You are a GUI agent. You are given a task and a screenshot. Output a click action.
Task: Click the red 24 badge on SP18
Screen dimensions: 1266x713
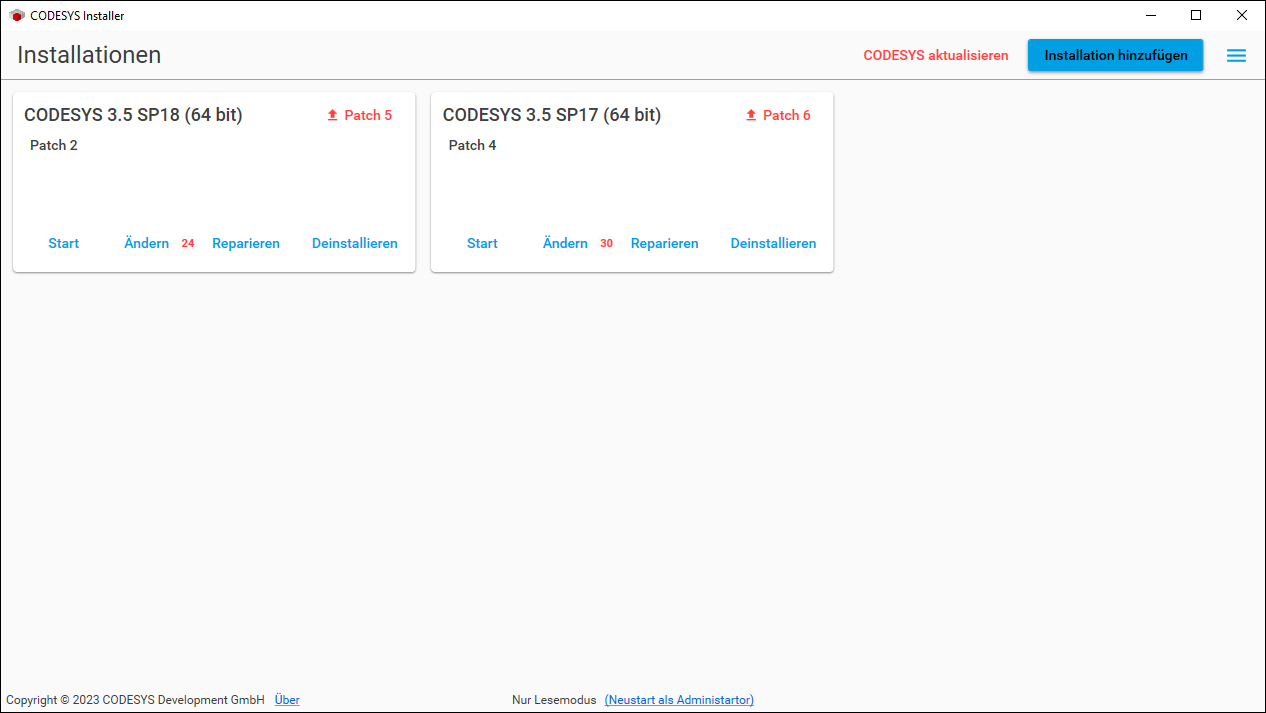pos(188,243)
